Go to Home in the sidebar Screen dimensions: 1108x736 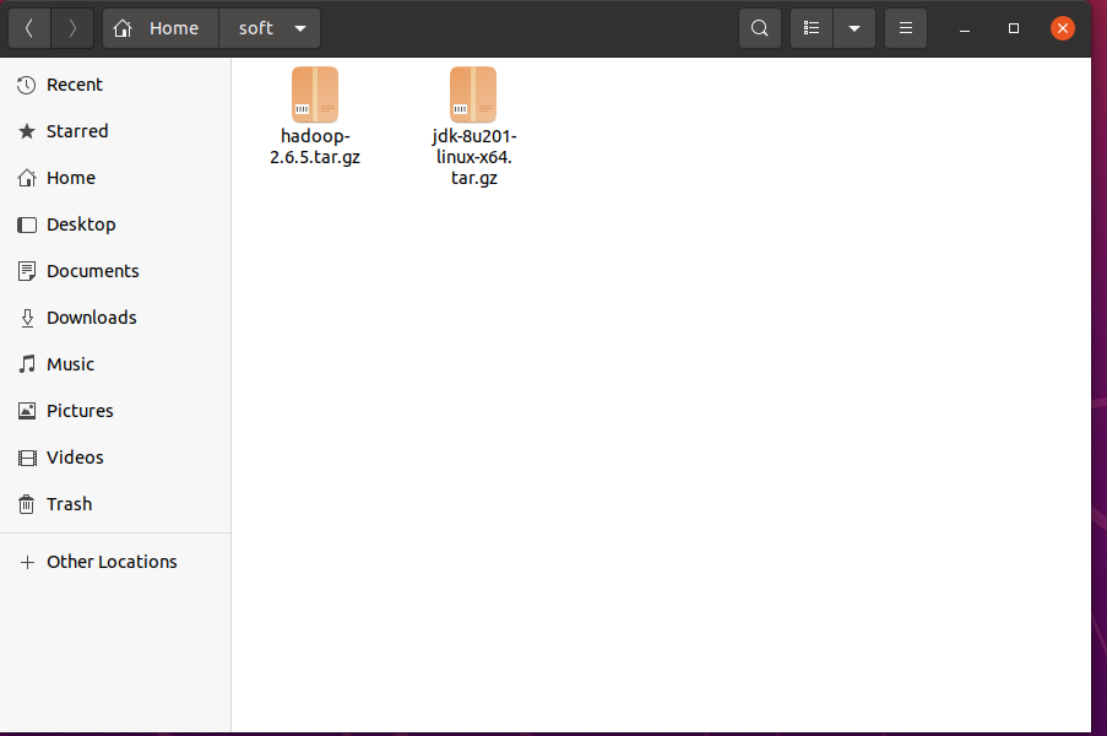[115, 178]
